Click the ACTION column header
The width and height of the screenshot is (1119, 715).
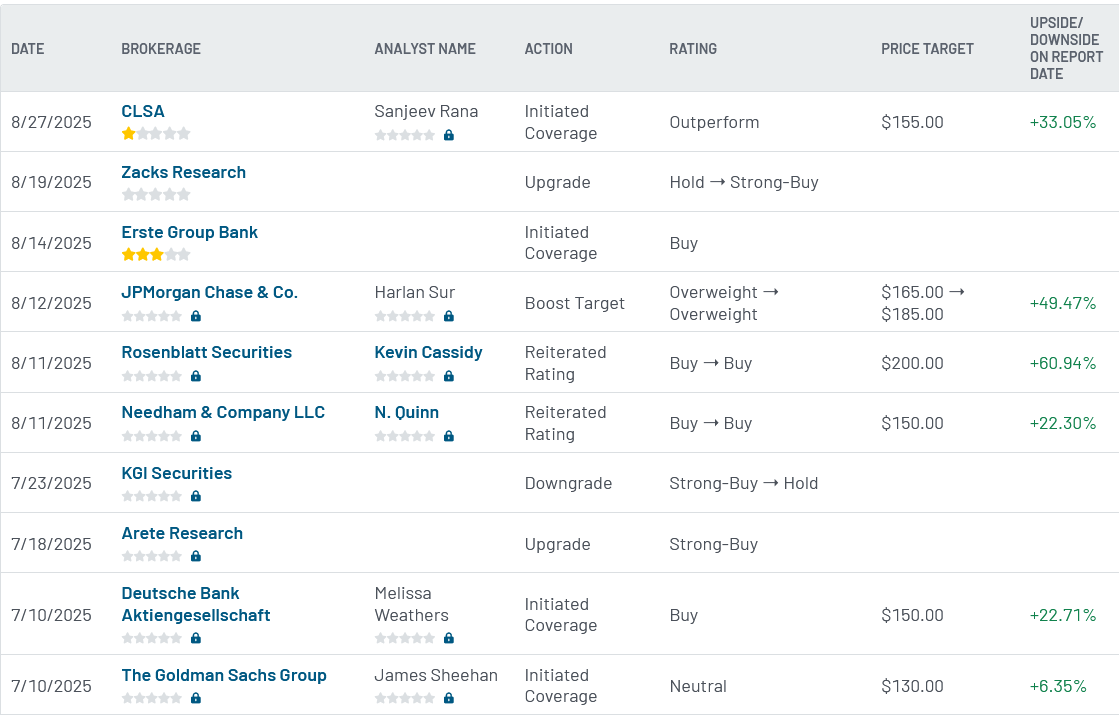[x=548, y=49]
